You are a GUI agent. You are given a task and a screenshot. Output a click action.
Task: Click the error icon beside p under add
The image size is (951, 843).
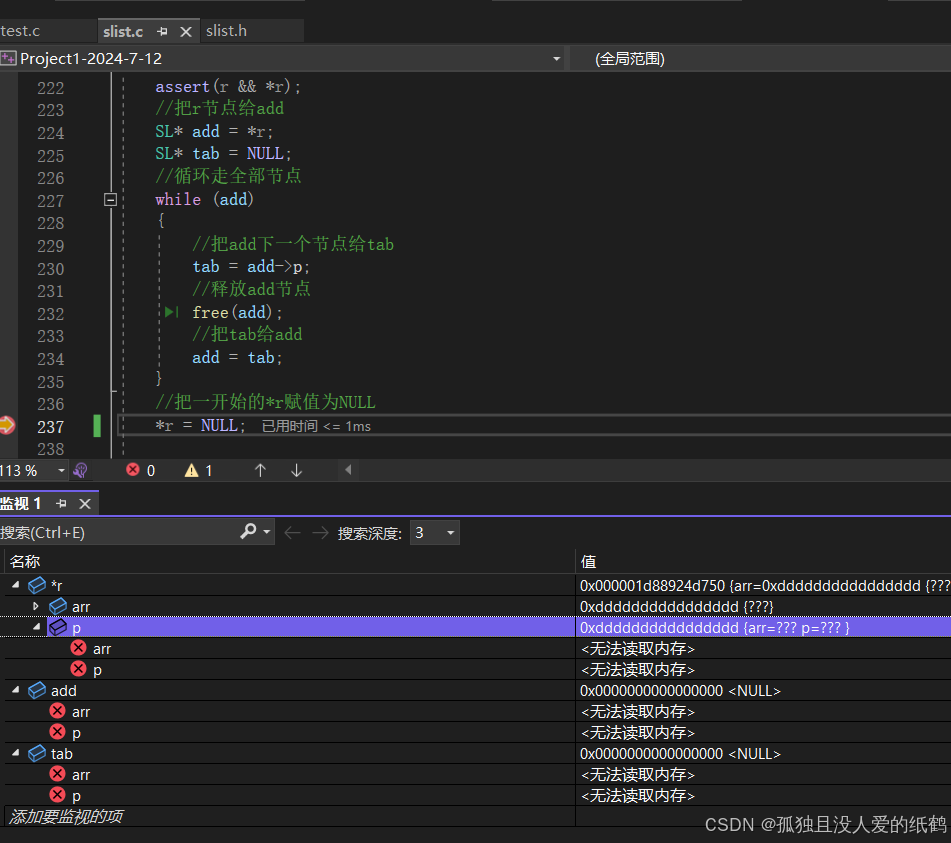58,732
